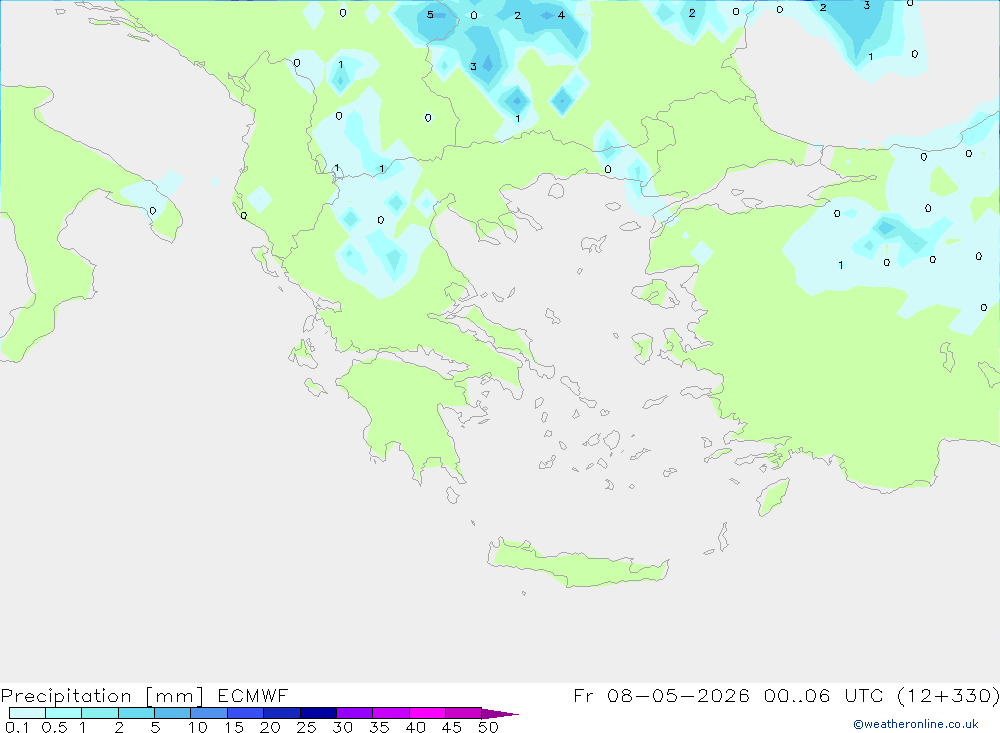1000x733 pixels.
Task: Click the 'ECMWF' model label
Action: coord(253,695)
